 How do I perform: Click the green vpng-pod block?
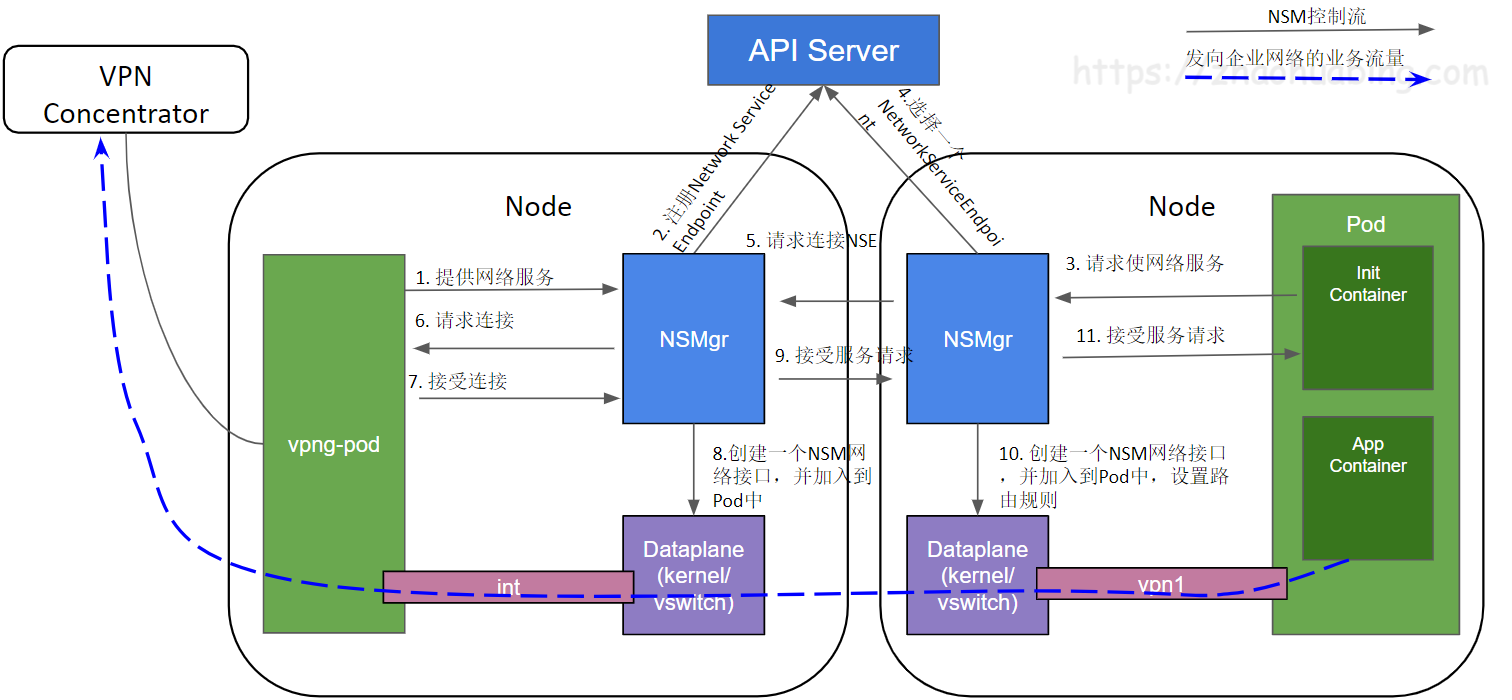pyautogui.click(x=333, y=443)
